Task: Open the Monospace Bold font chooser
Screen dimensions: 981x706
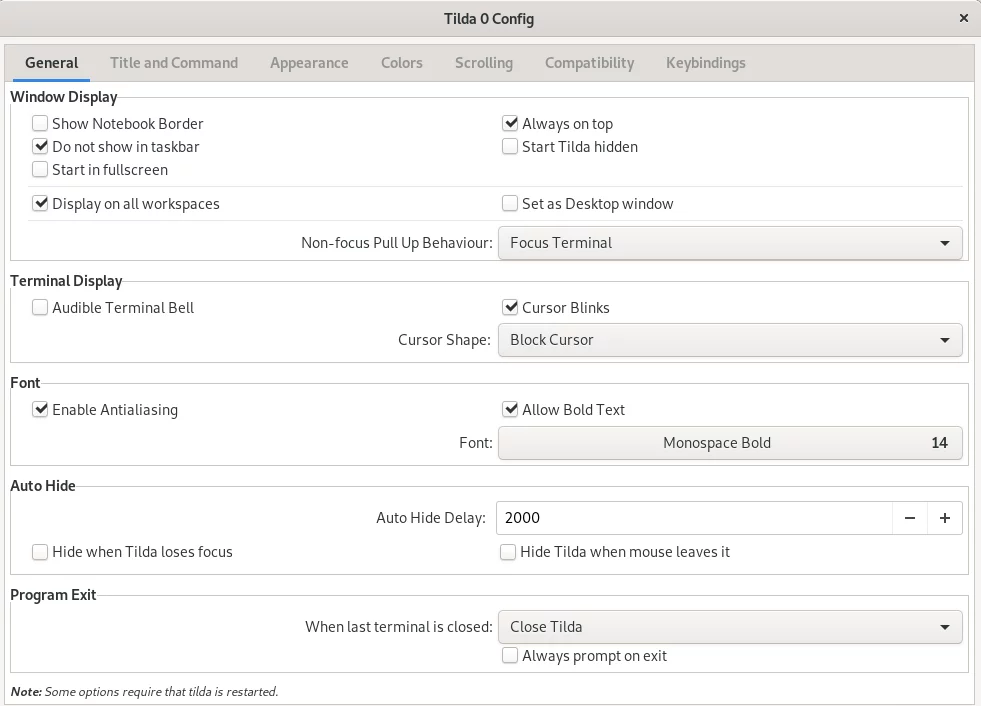Action: click(730, 443)
